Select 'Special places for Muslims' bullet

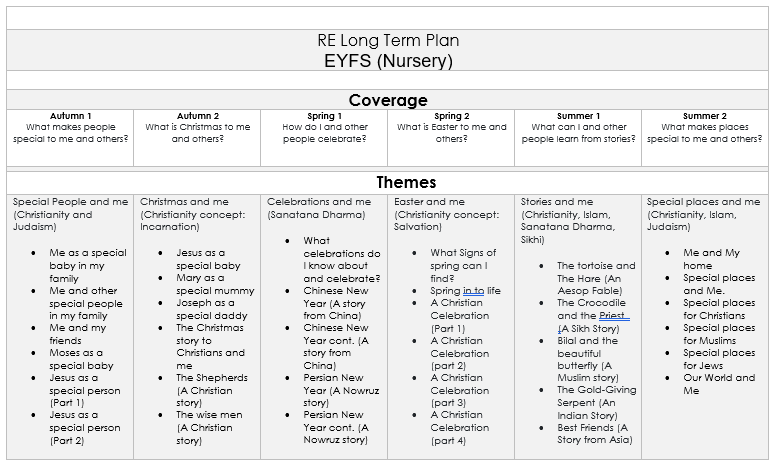719,334
